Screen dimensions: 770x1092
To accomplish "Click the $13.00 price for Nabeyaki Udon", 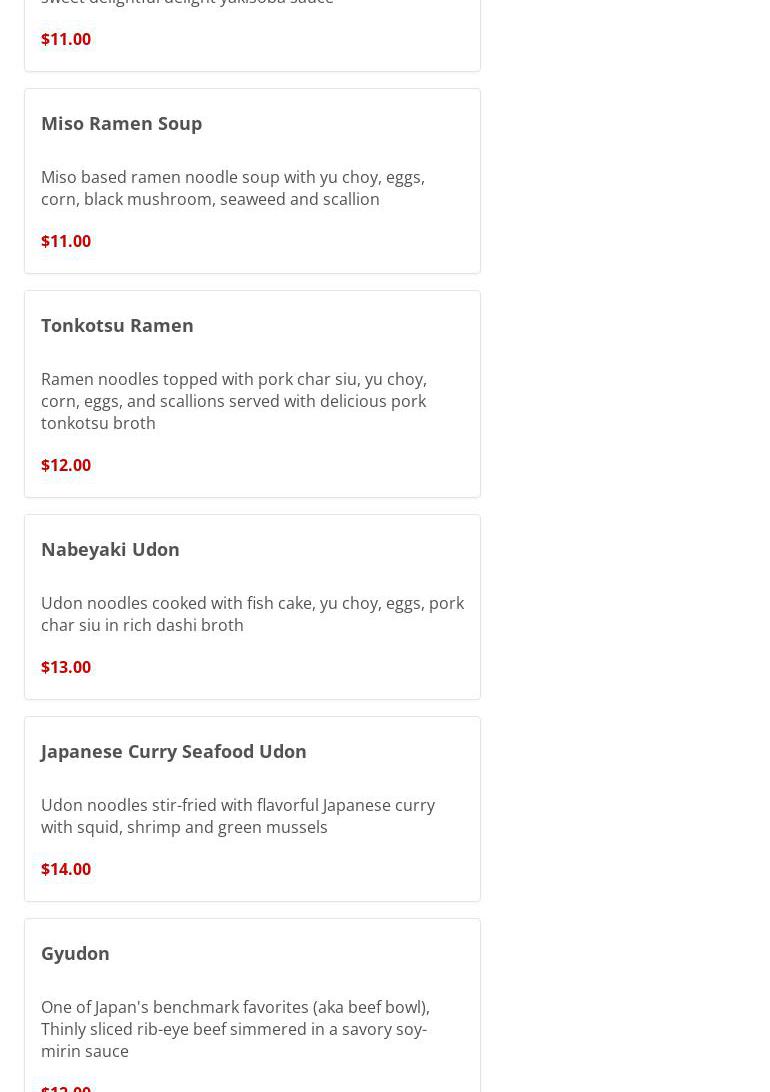I will pyautogui.click(x=66, y=667).
